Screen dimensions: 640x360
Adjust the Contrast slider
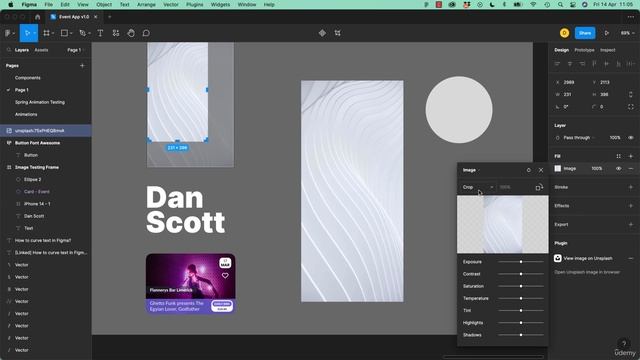point(521,274)
